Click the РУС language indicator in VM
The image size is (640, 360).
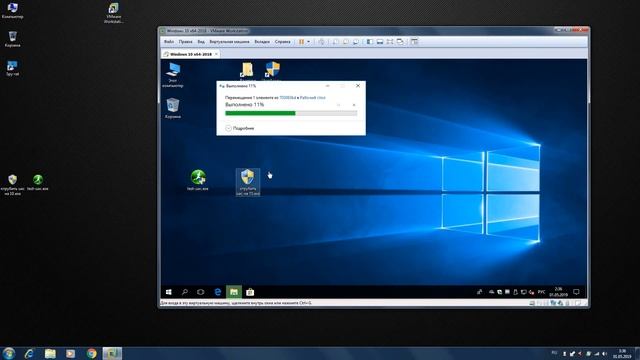[x=541, y=292]
